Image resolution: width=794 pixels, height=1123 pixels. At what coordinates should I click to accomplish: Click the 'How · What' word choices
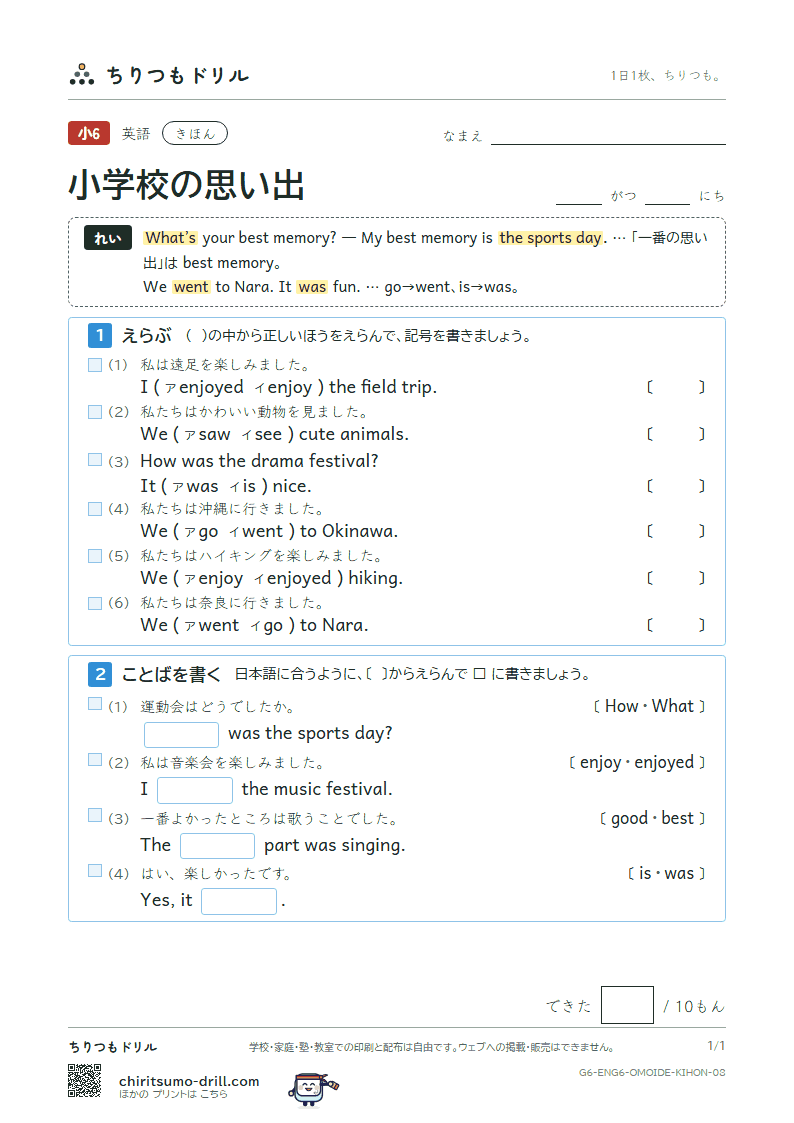649,706
